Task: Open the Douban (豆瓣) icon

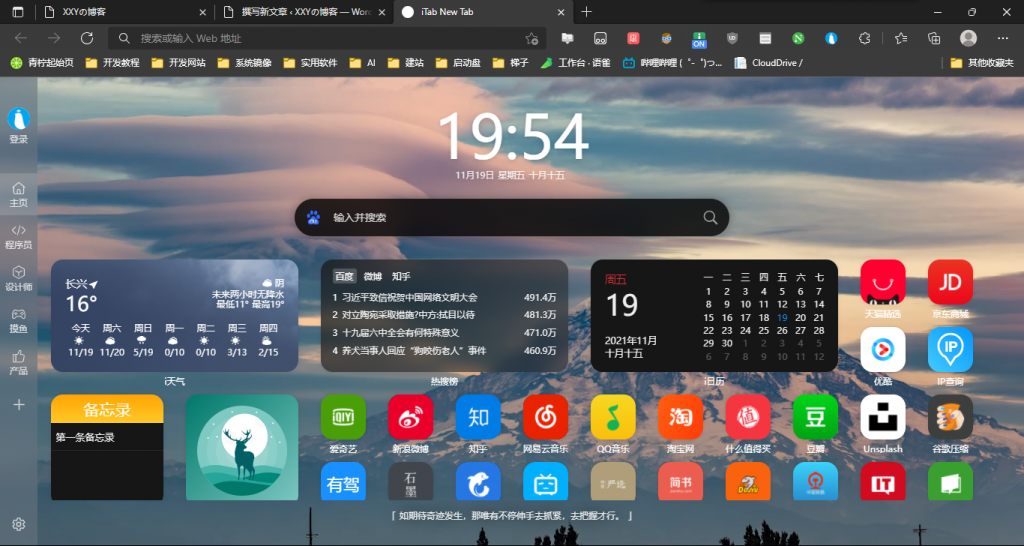Action: pos(815,417)
